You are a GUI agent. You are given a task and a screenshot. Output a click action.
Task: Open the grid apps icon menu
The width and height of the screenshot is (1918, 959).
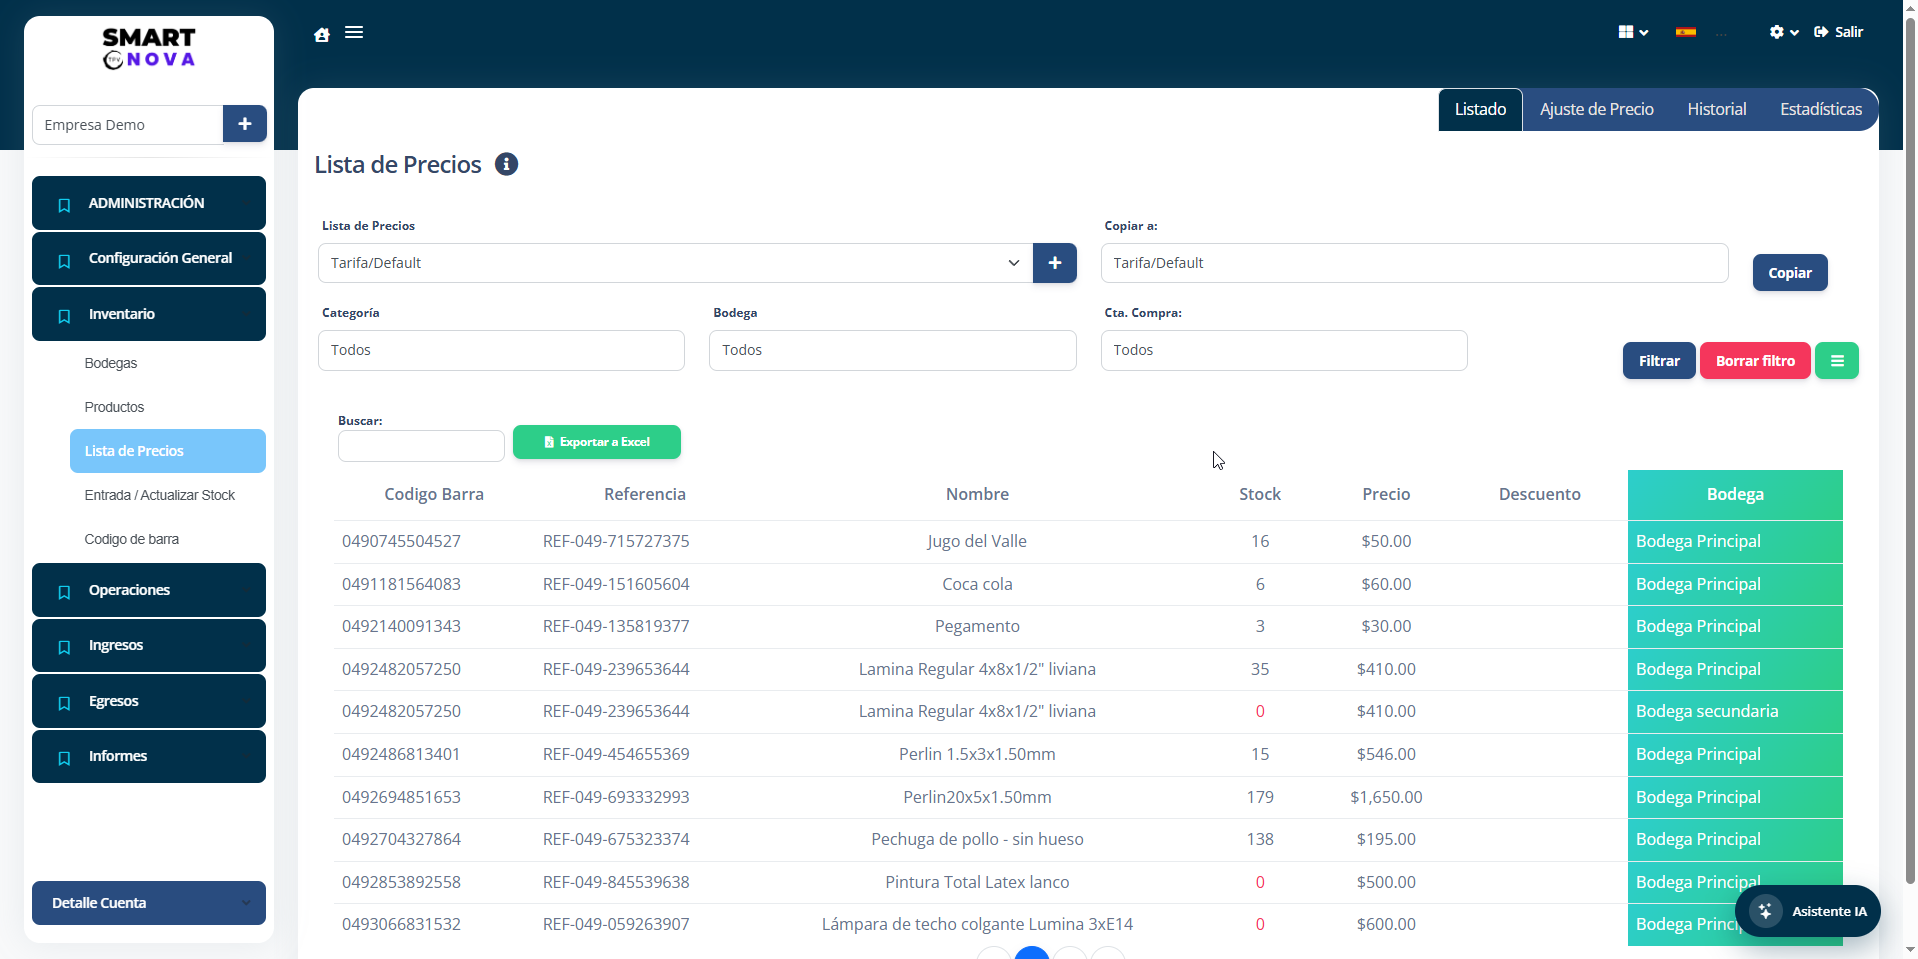[1631, 32]
